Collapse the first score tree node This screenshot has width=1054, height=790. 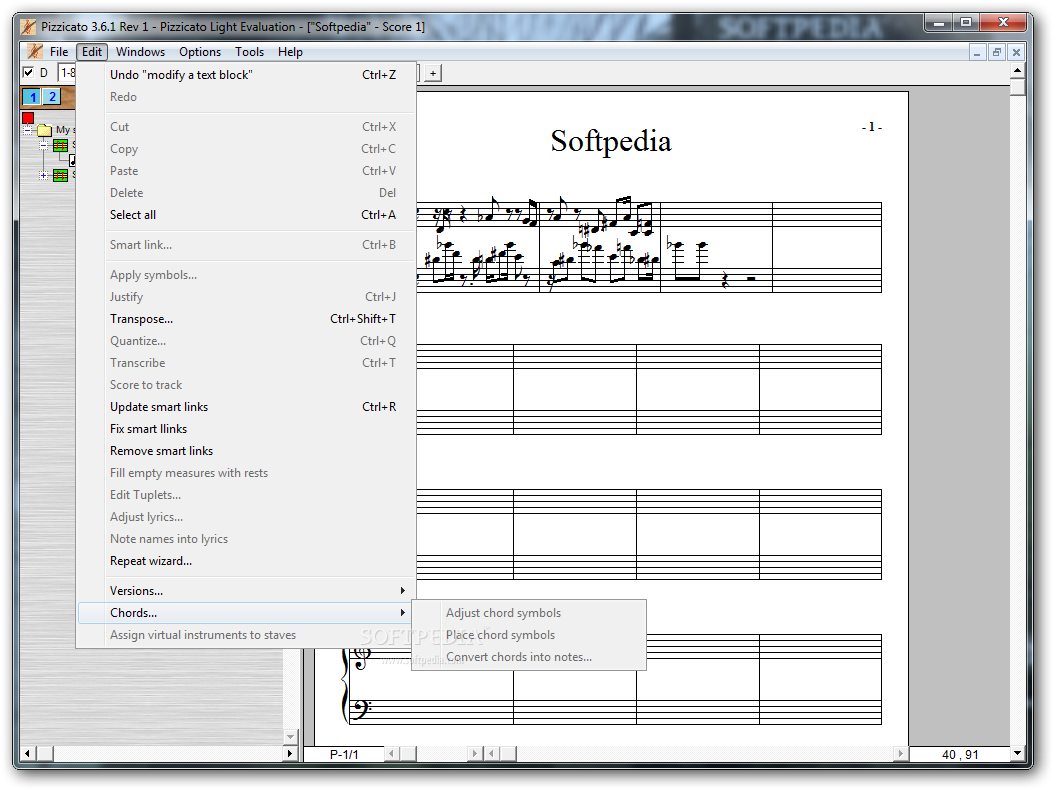click(x=44, y=145)
